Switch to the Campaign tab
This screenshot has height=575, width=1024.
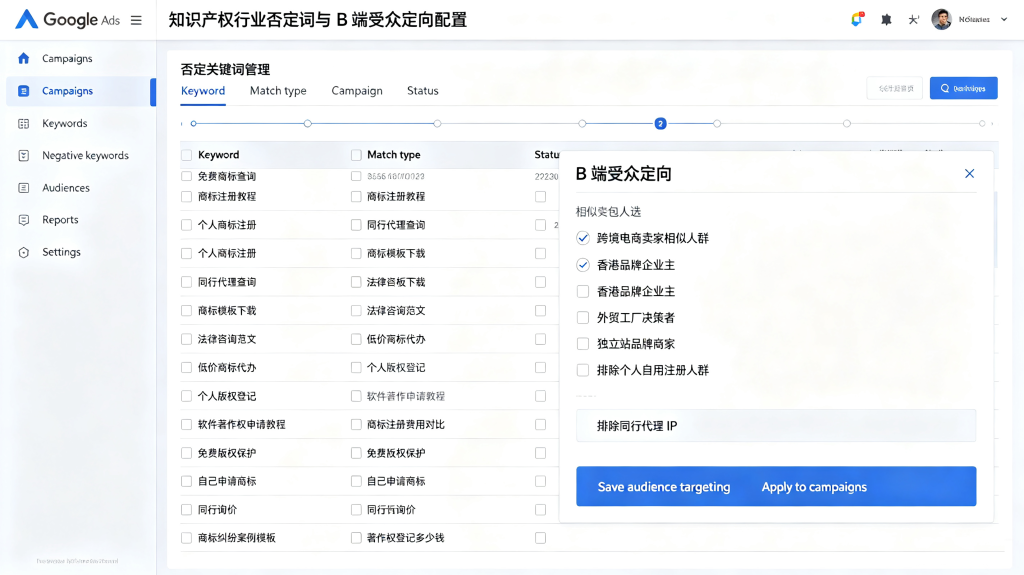[x=357, y=91]
